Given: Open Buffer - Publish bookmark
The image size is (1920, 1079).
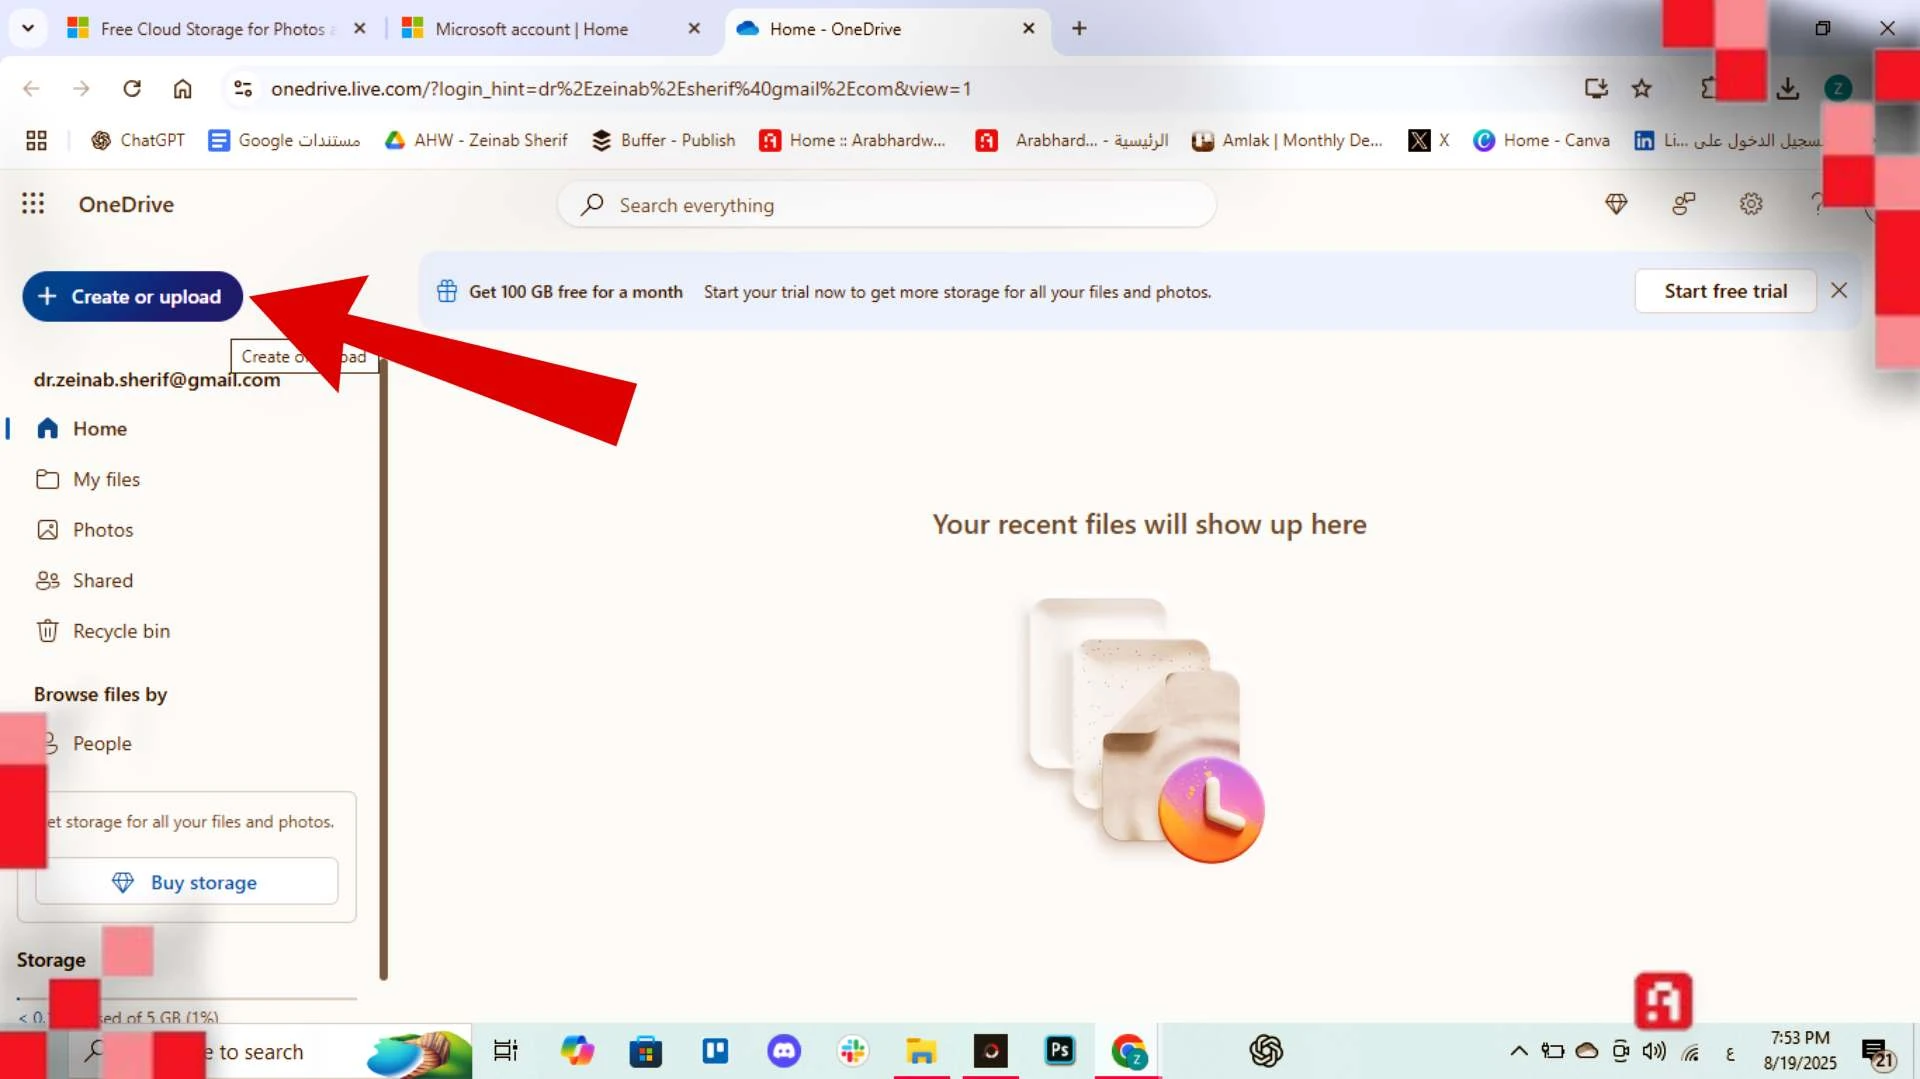Looking at the screenshot, I should [x=663, y=141].
